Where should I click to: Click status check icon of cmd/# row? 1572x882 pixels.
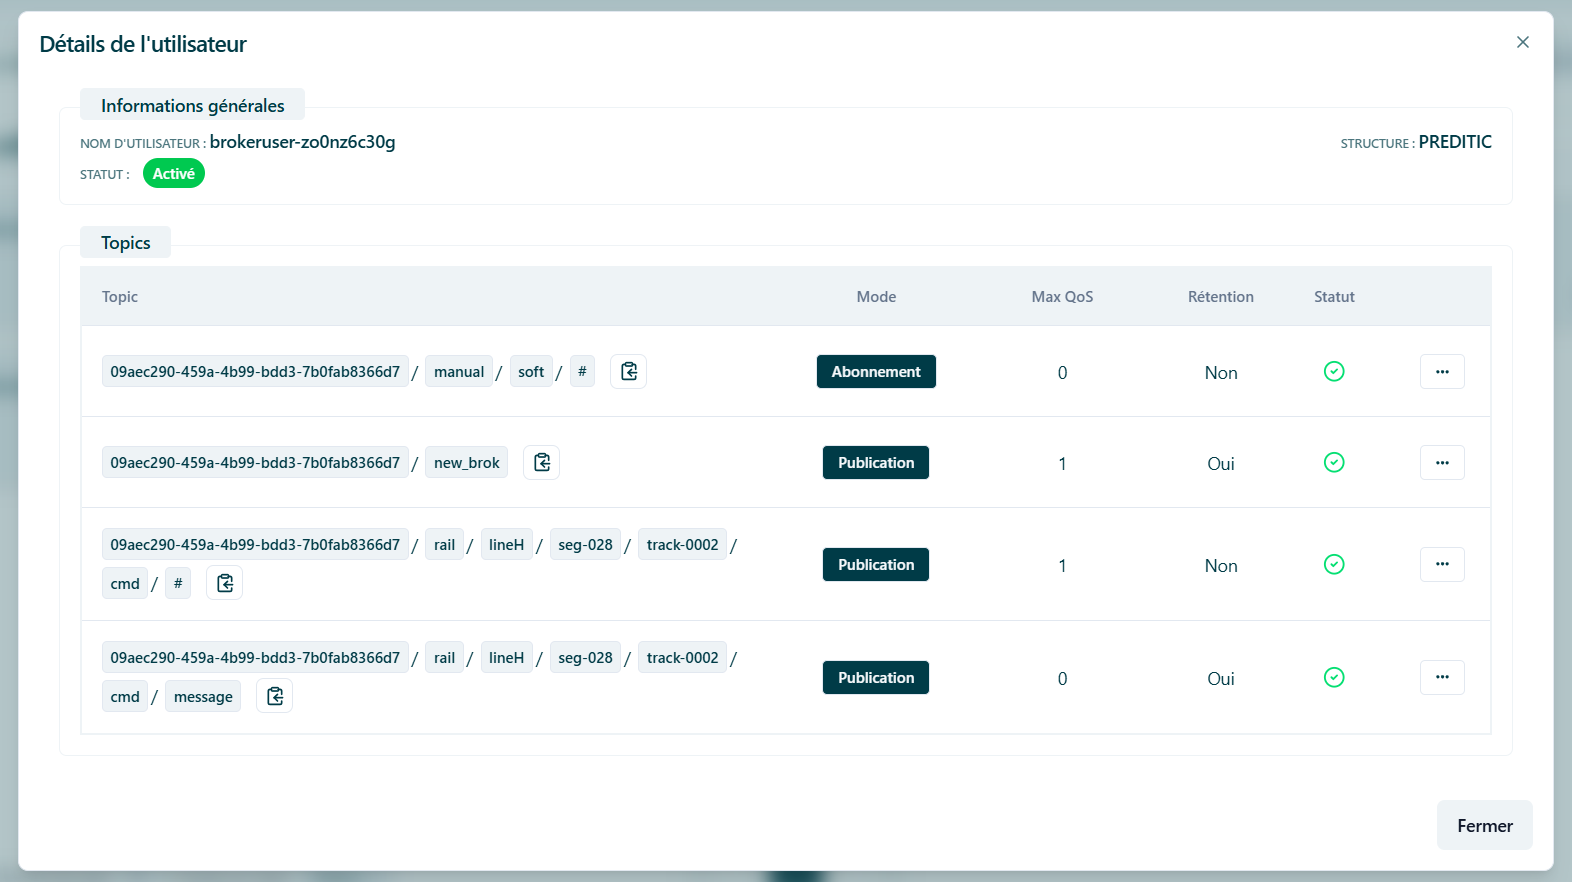tap(1334, 565)
